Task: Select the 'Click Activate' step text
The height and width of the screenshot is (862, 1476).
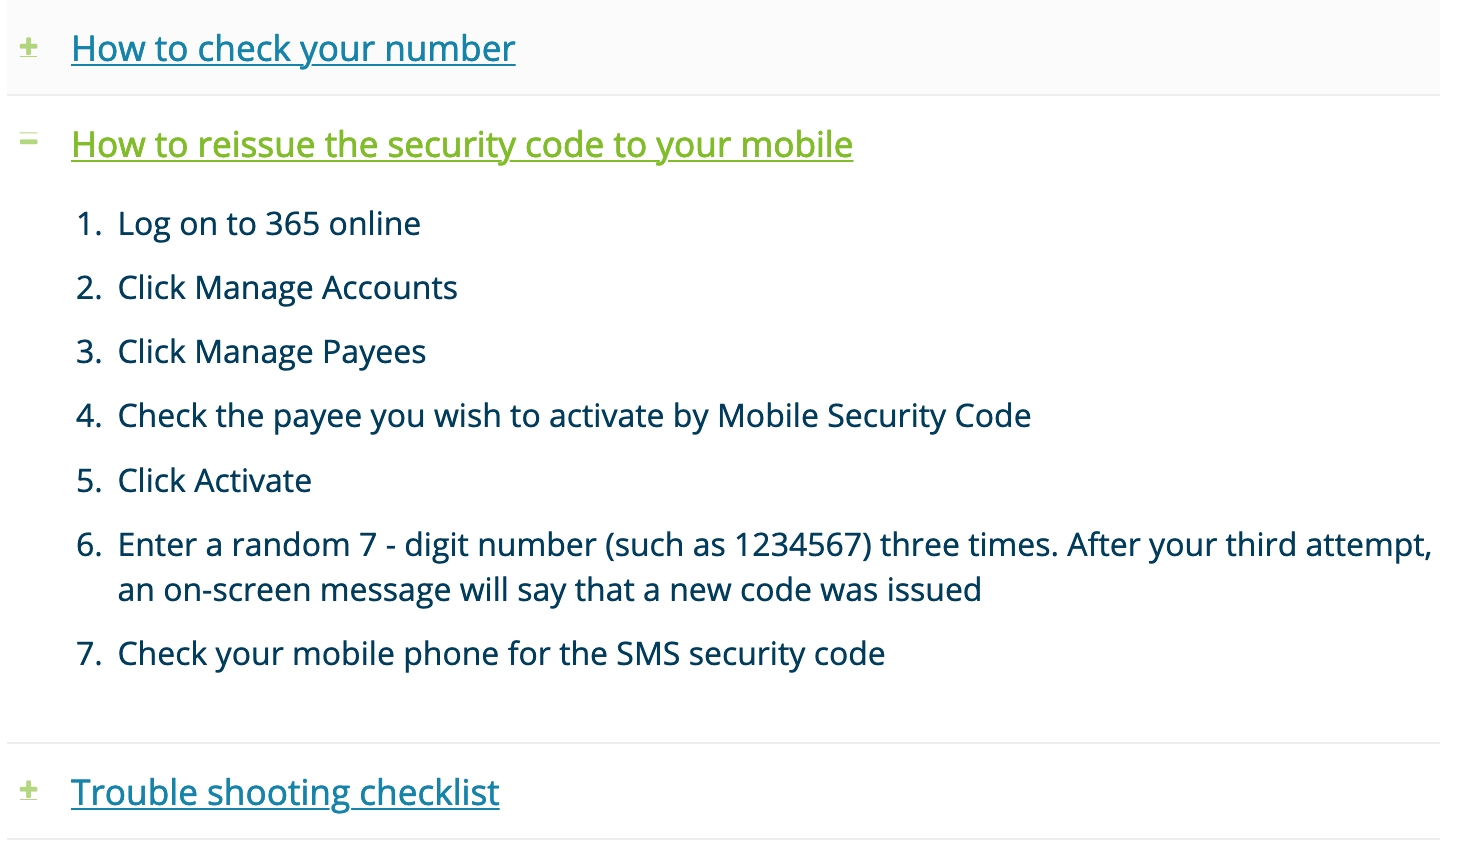Action: coord(215,481)
